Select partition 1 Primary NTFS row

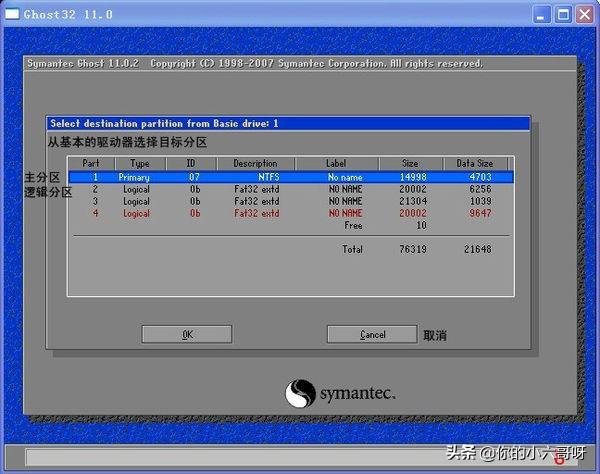coord(290,177)
